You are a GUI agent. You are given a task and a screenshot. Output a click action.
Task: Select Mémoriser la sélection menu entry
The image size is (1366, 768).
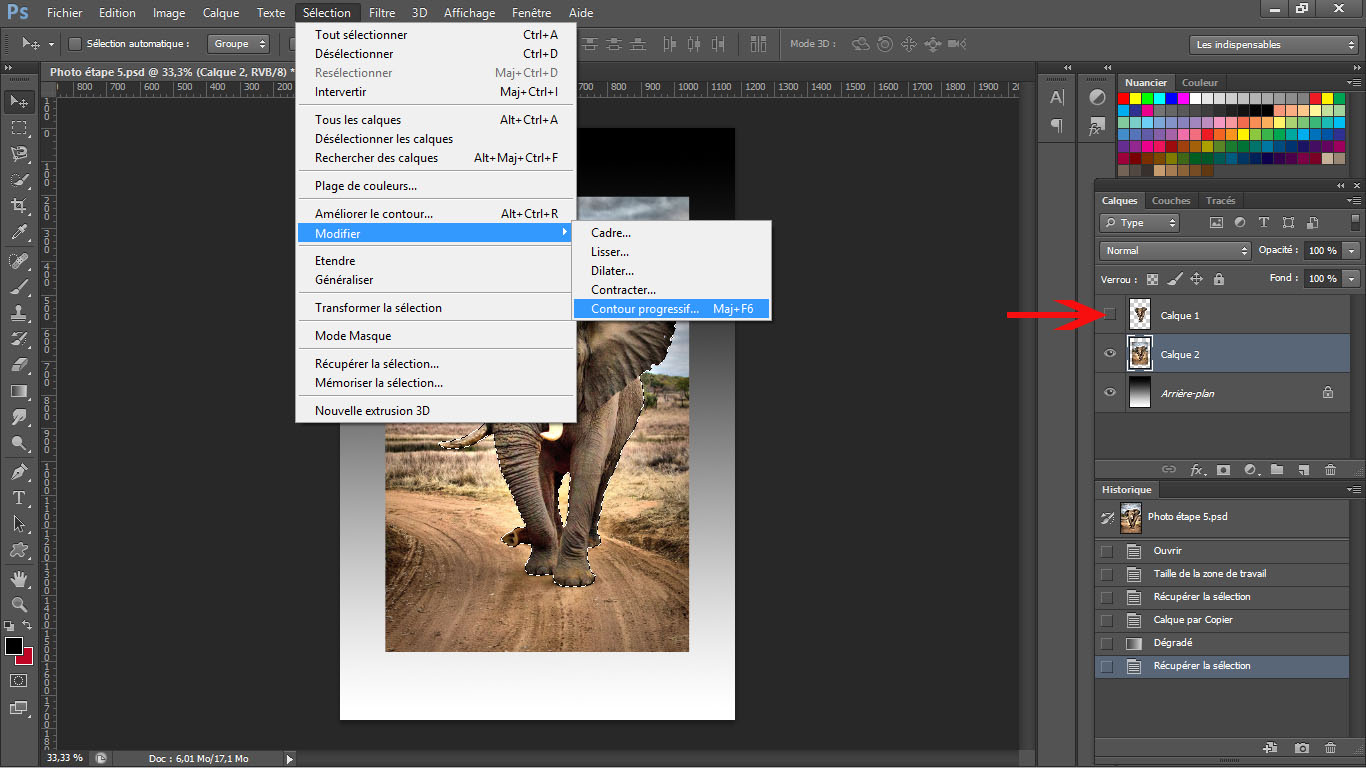[436, 383]
